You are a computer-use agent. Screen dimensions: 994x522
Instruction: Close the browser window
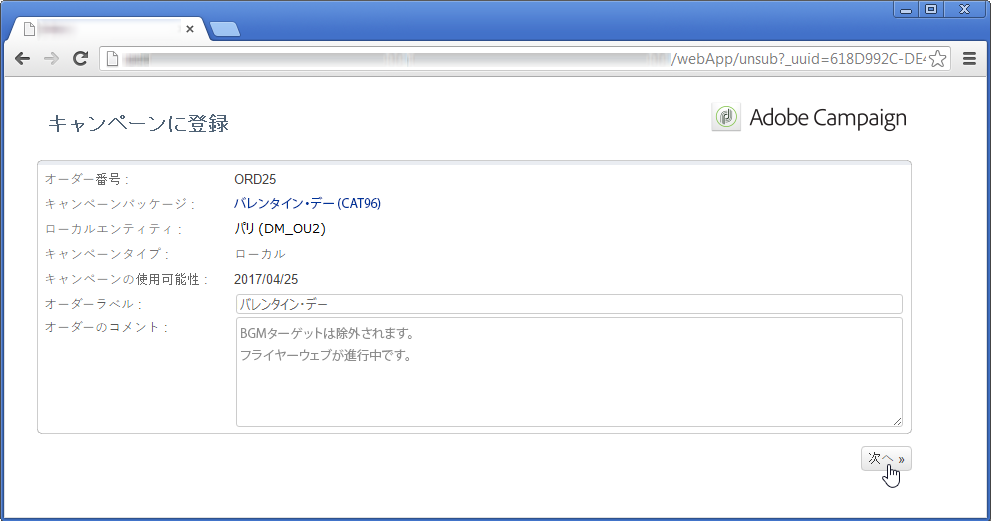pyautogui.click(x=964, y=9)
